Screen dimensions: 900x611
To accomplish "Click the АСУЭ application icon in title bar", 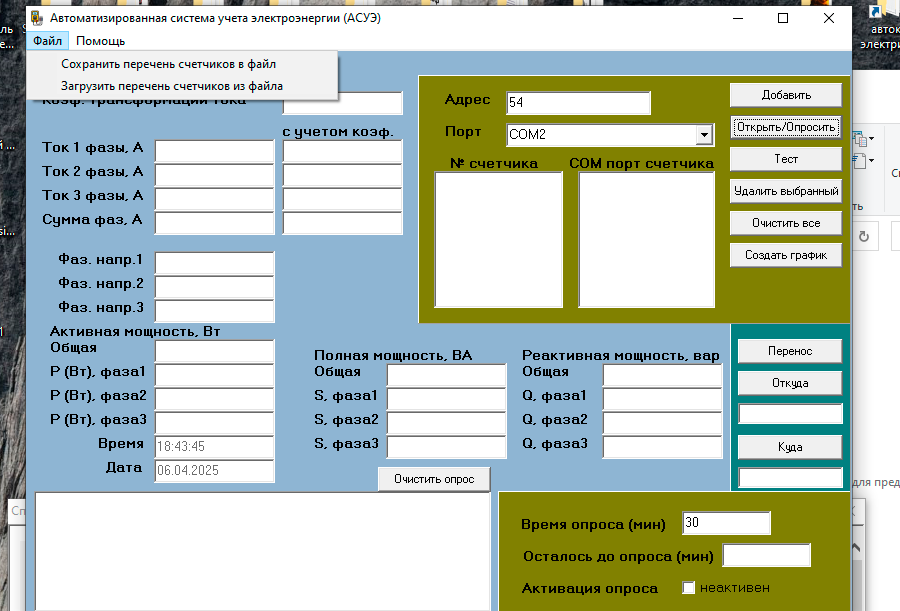I will tap(37, 18).
